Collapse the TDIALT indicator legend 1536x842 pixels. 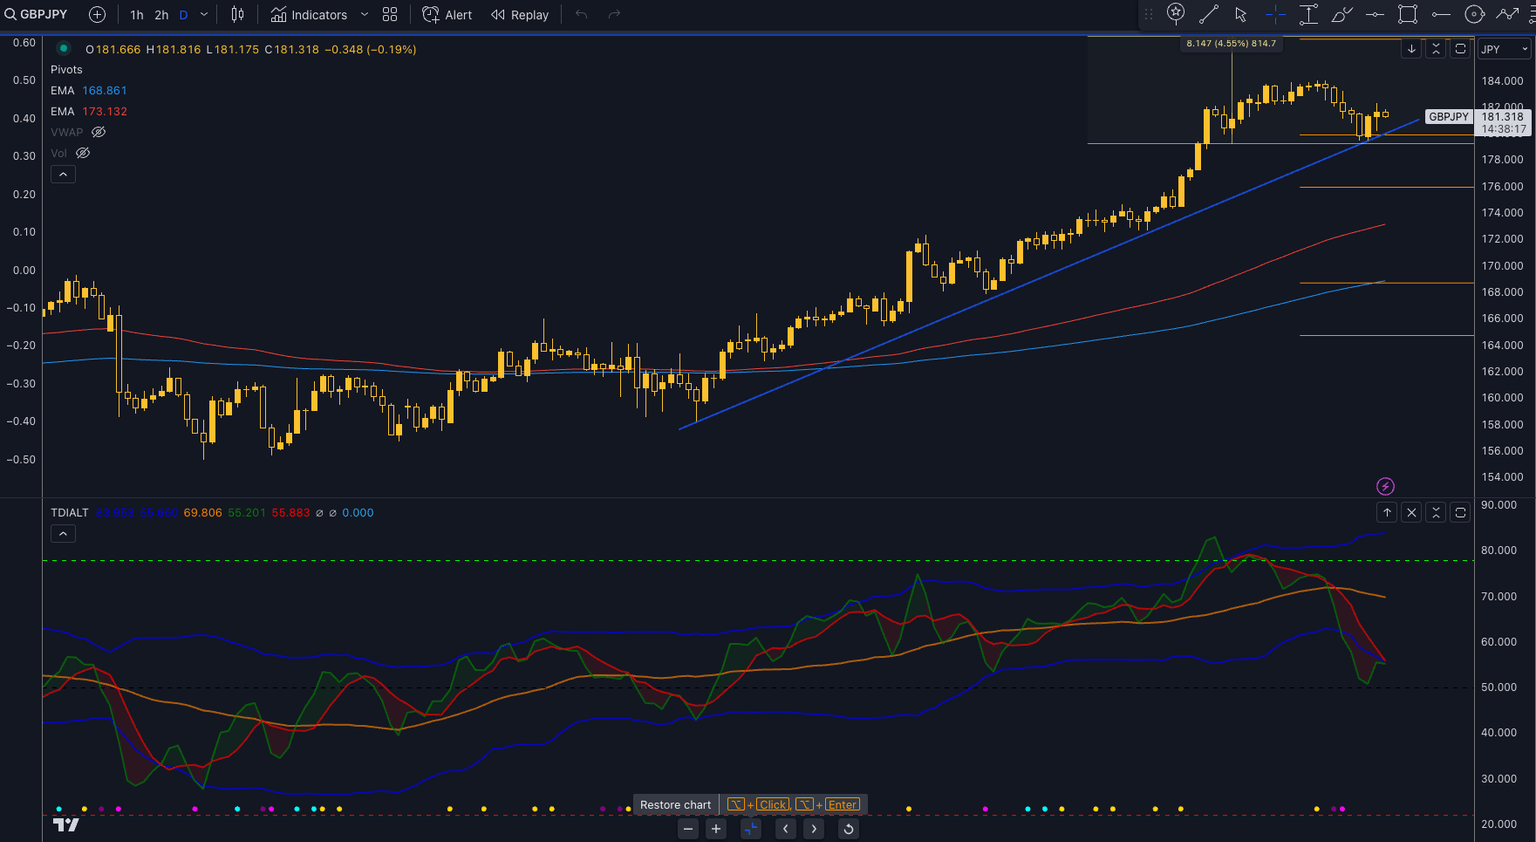[x=62, y=534]
